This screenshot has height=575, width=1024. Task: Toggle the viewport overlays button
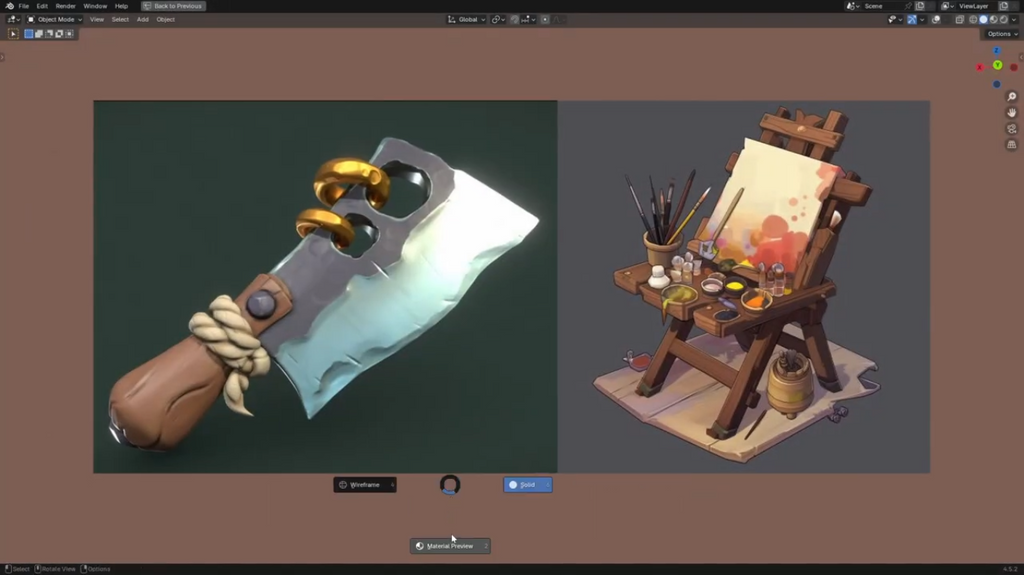[936, 20]
